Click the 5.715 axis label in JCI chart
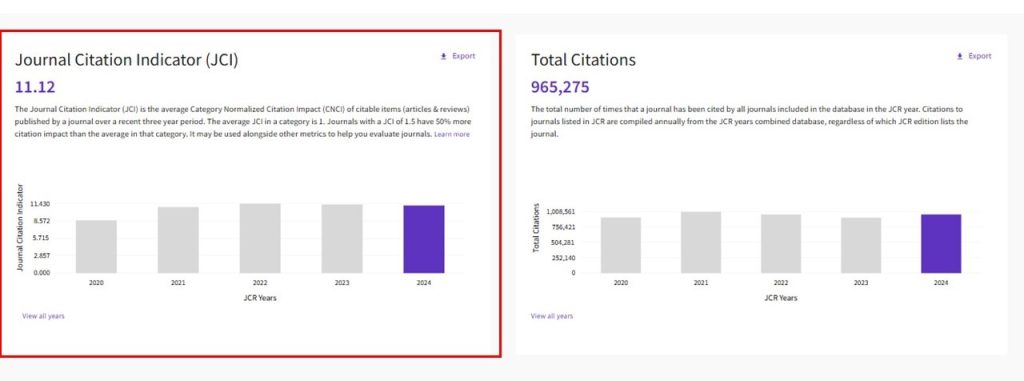This screenshot has width=1024, height=381. [x=40, y=239]
